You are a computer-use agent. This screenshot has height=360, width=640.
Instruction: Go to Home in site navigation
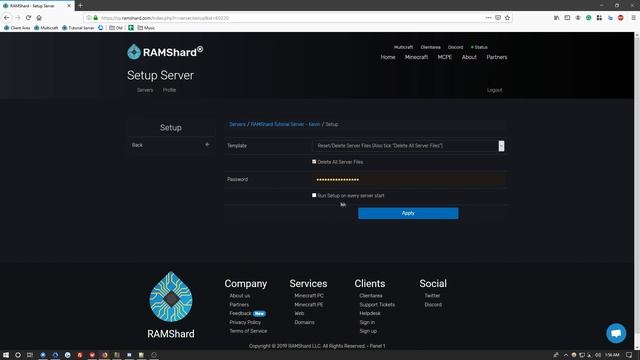click(x=388, y=57)
